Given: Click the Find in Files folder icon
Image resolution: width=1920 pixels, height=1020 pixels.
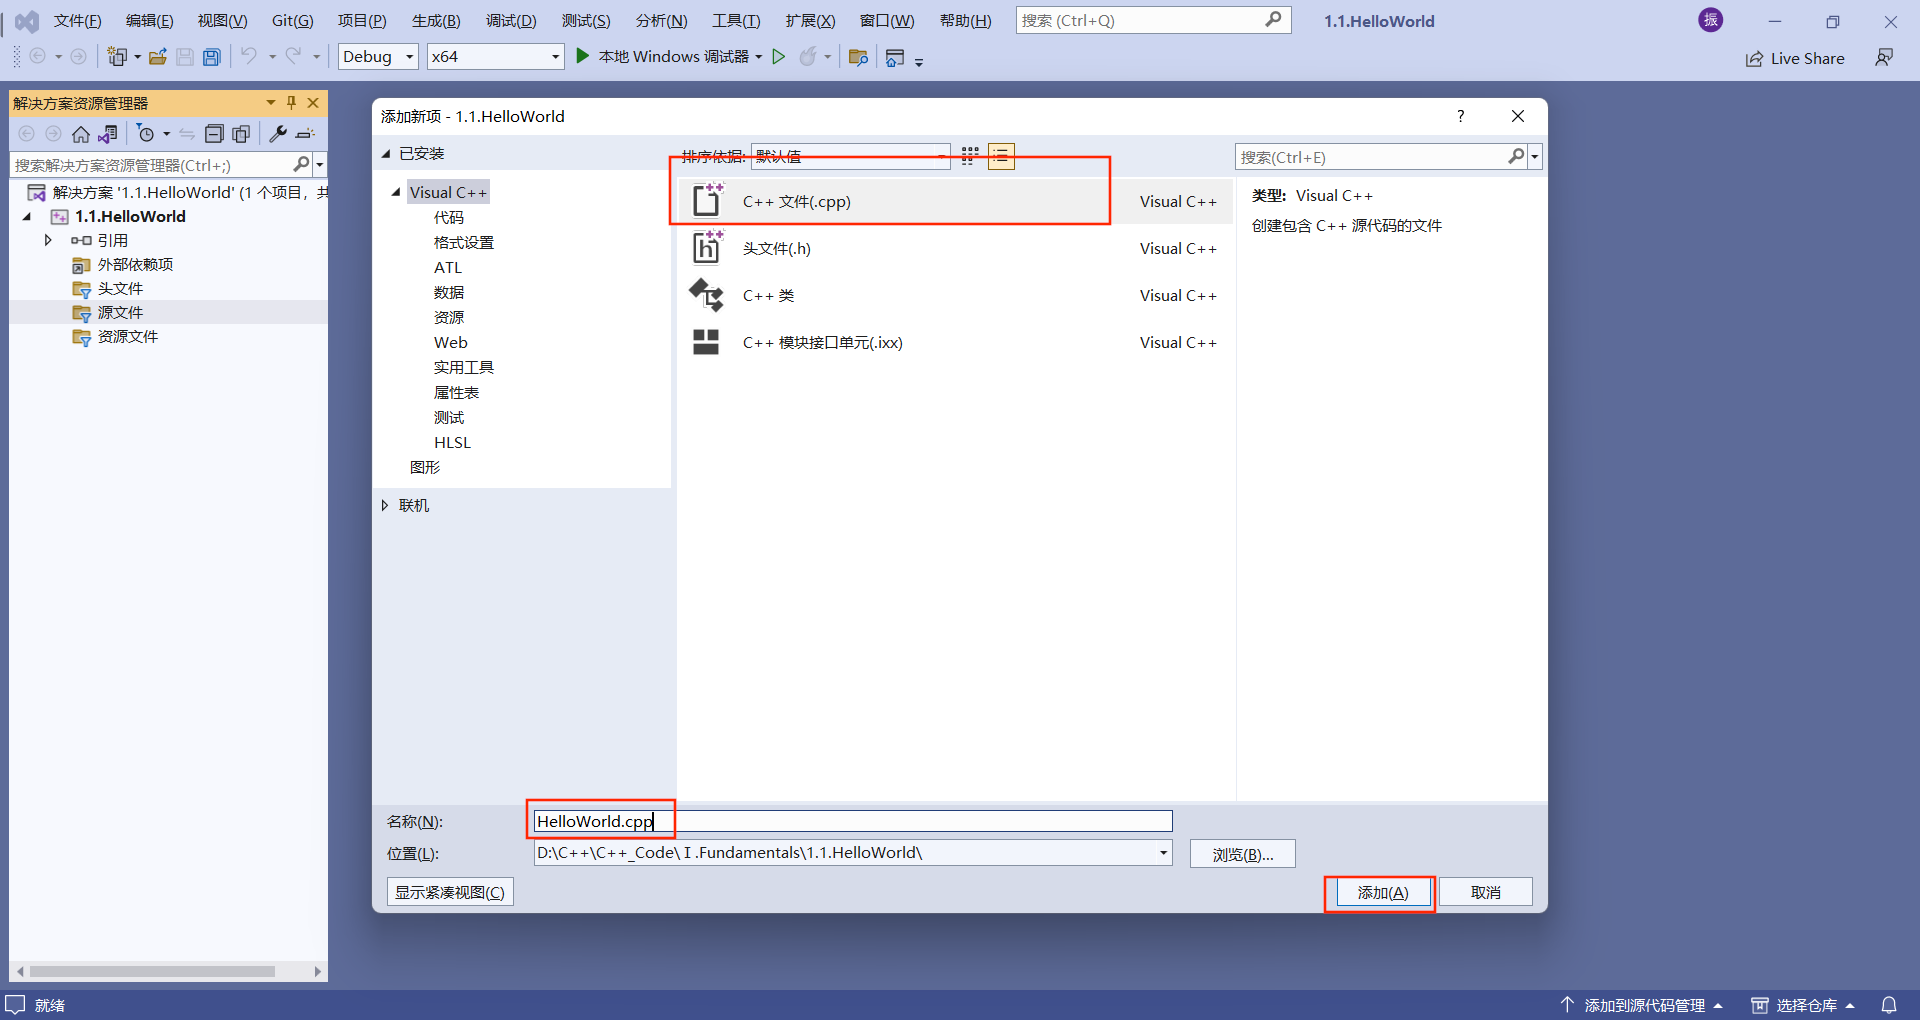Looking at the screenshot, I should coord(857,57).
